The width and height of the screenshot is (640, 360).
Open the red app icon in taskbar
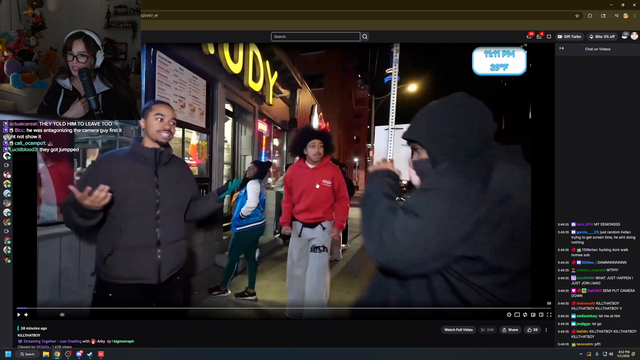click(101, 354)
